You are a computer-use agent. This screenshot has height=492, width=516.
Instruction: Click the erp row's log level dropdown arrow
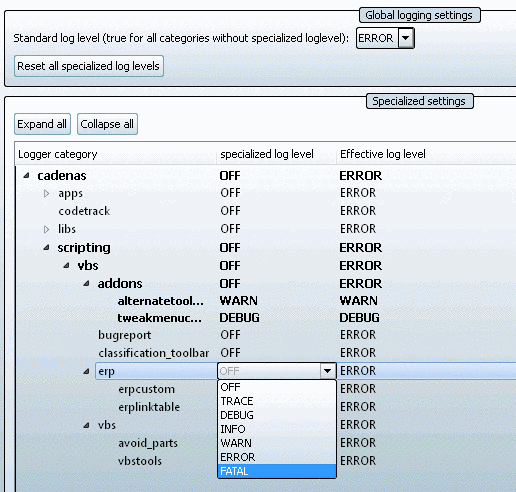pyautogui.click(x=328, y=371)
